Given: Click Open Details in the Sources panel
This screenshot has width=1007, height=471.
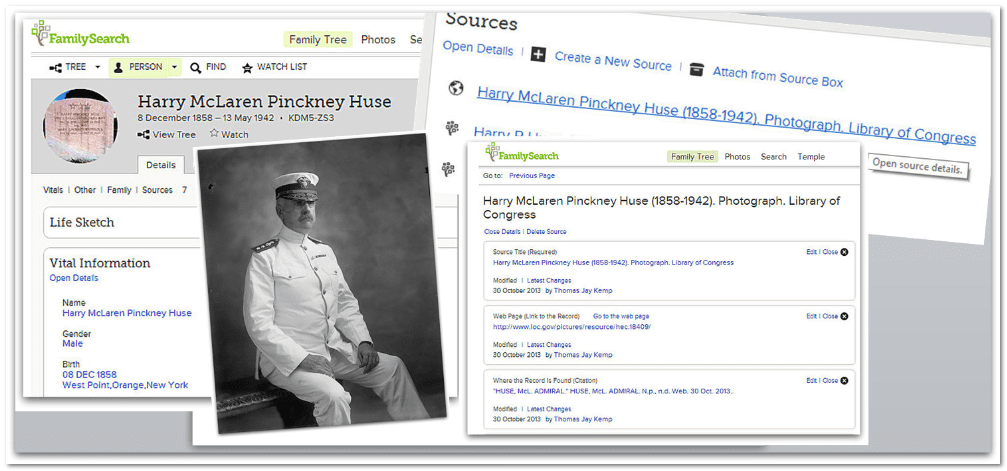Looking at the screenshot, I should (x=478, y=49).
